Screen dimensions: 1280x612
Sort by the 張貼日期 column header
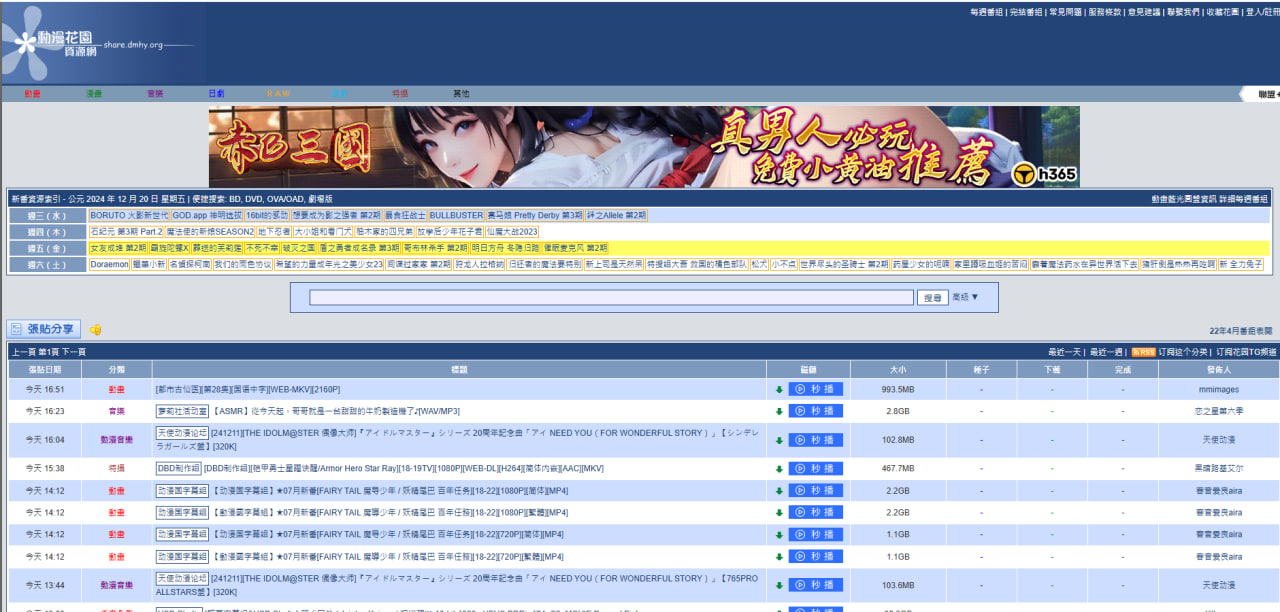(x=44, y=369)
